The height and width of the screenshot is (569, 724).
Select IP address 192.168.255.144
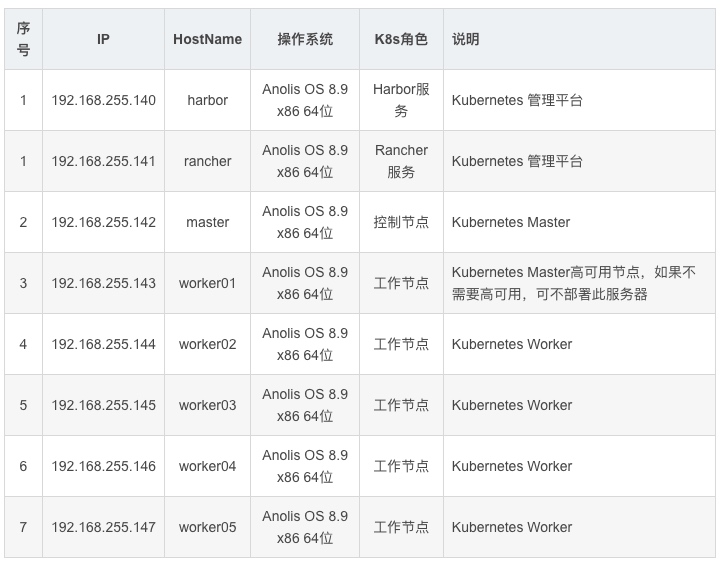(x=104, y=344)
